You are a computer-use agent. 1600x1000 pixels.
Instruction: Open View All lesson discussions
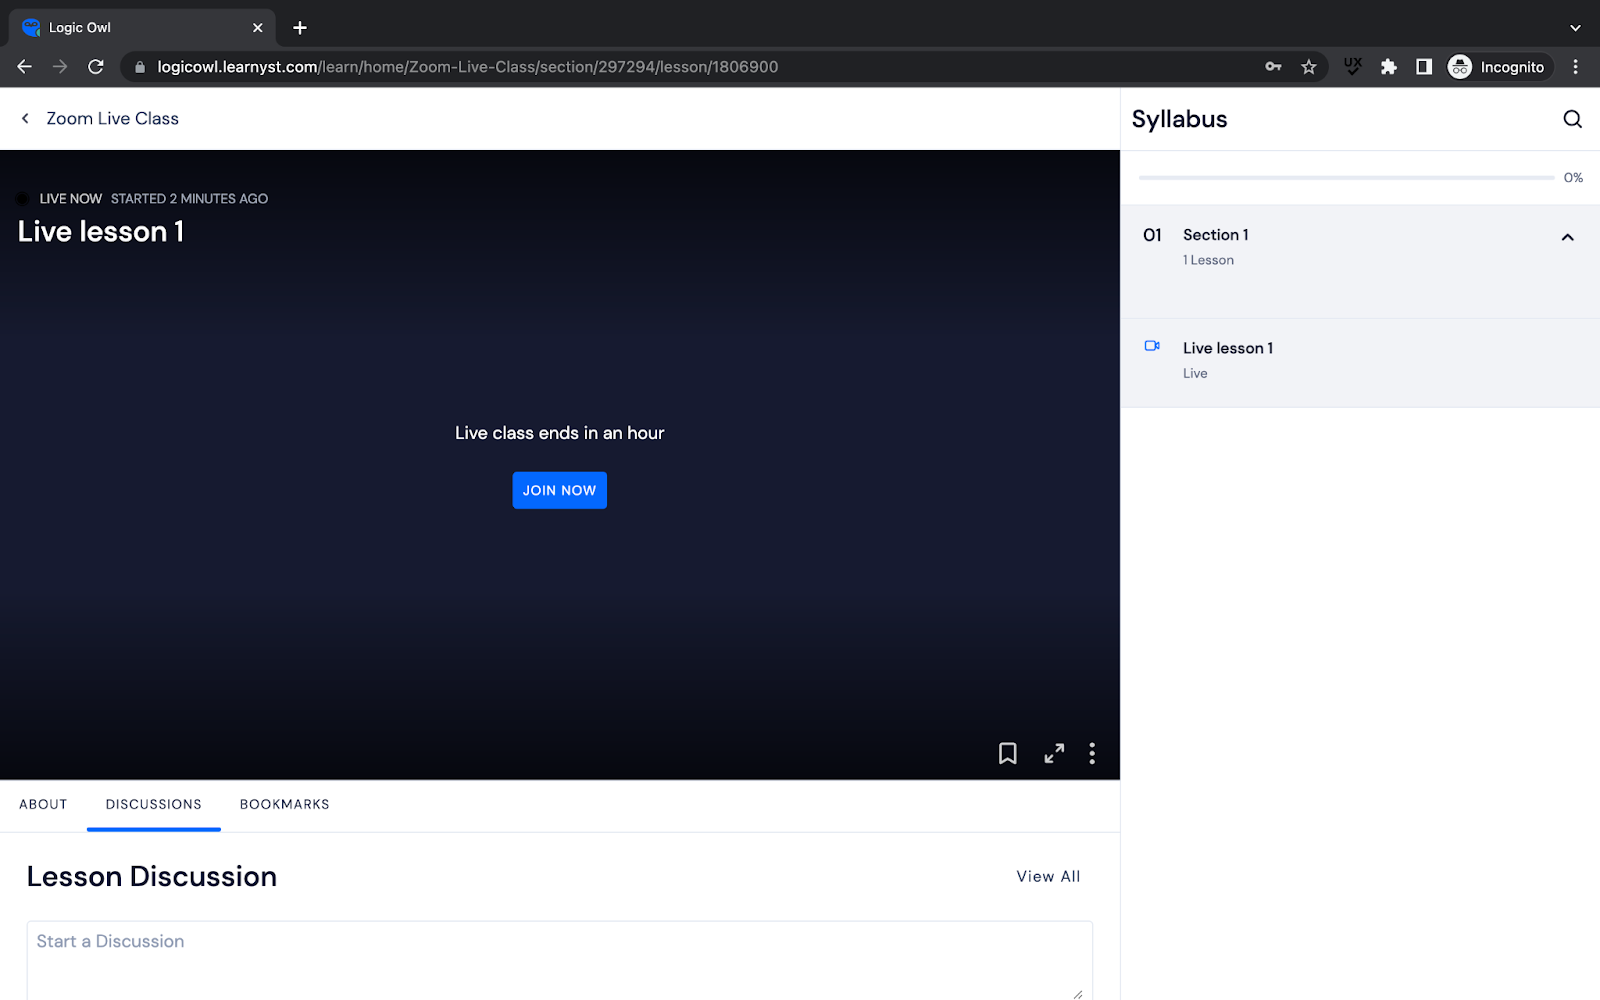click(x=1048, y=876)
